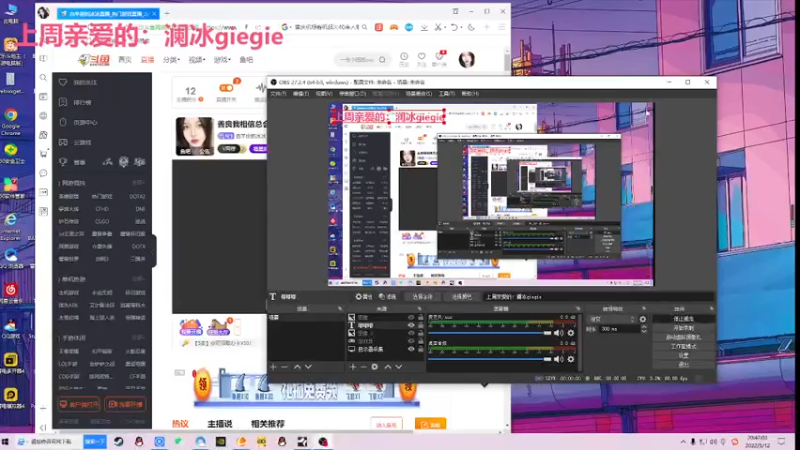Remove the source with the Sources panel minus icon

(x=363, y=367)
